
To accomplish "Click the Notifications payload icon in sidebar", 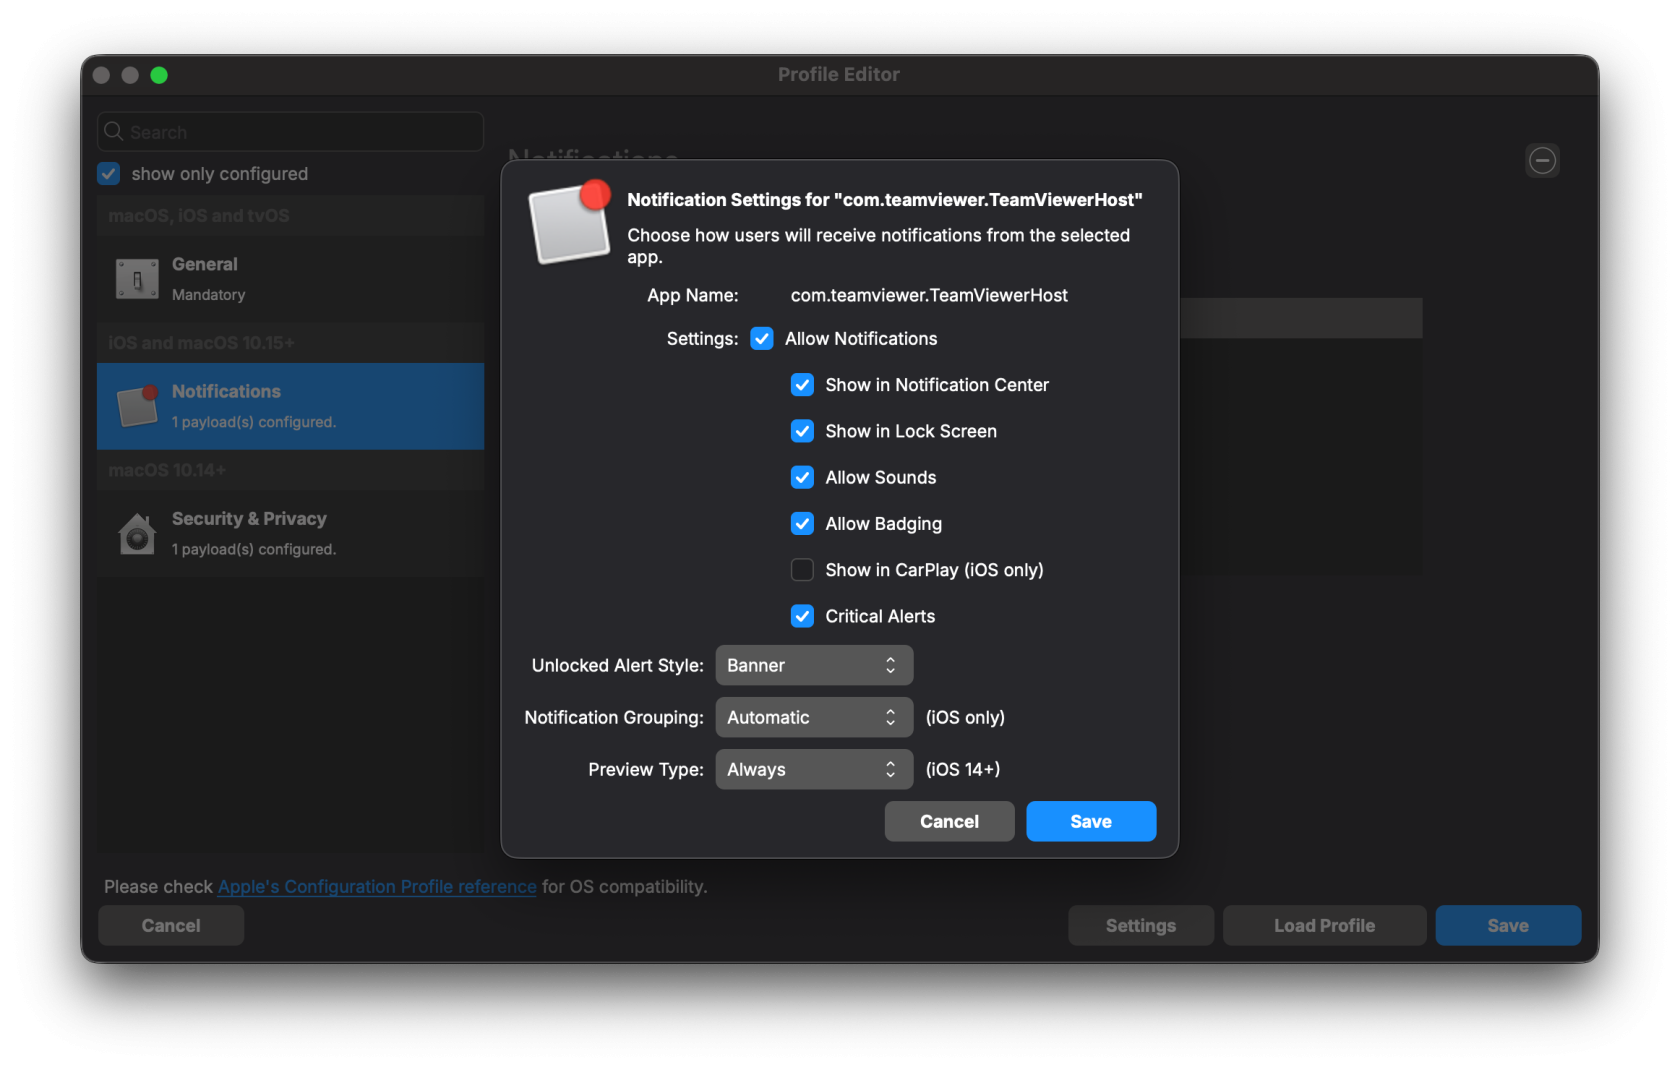I will click(x=137, y=406).
